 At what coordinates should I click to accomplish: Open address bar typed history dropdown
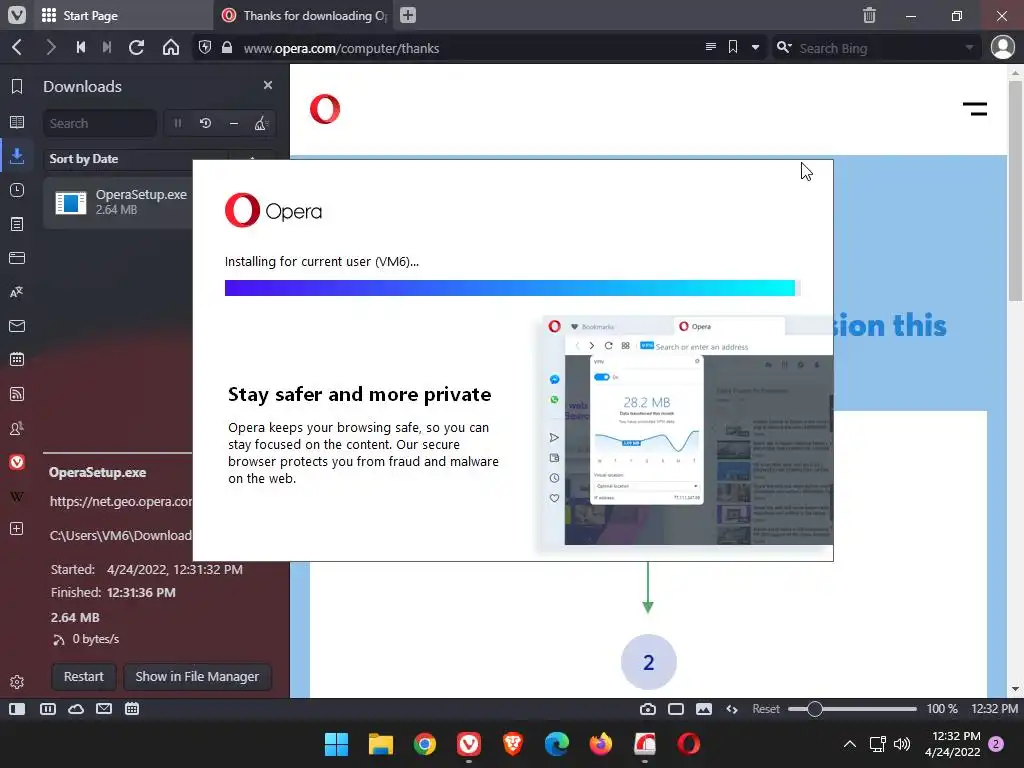coord(756,48)
